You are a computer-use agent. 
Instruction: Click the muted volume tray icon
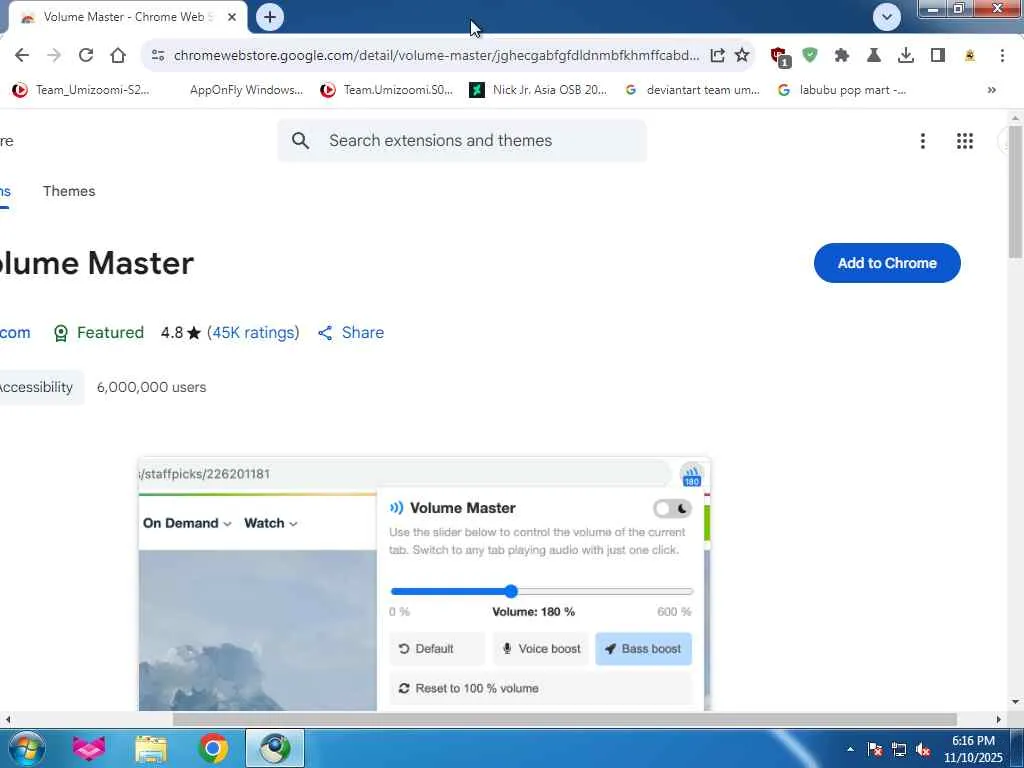pyautogui.click(x=923, y=749)
